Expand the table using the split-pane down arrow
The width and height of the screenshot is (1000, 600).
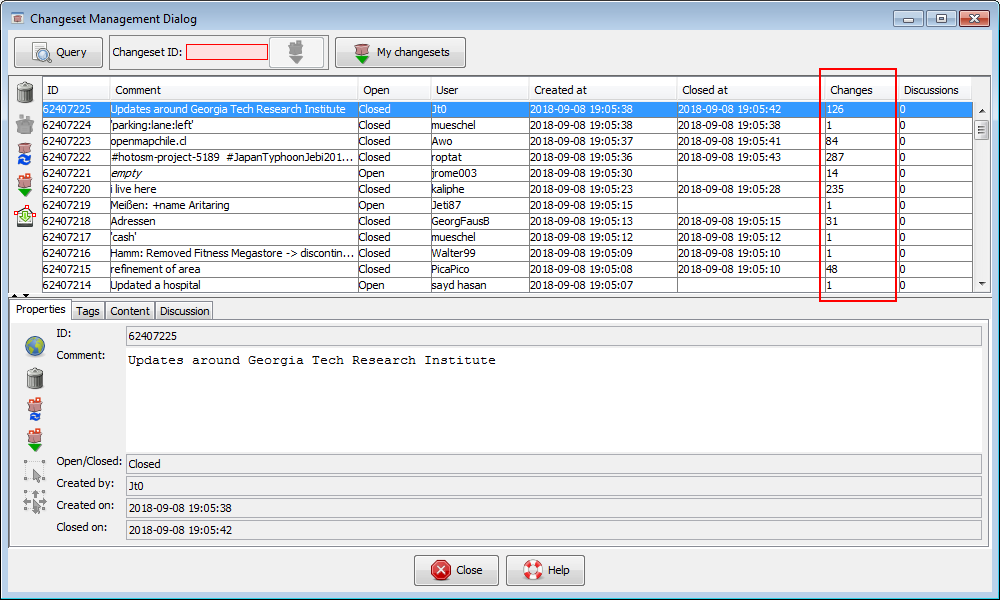[x=26, y=296]
